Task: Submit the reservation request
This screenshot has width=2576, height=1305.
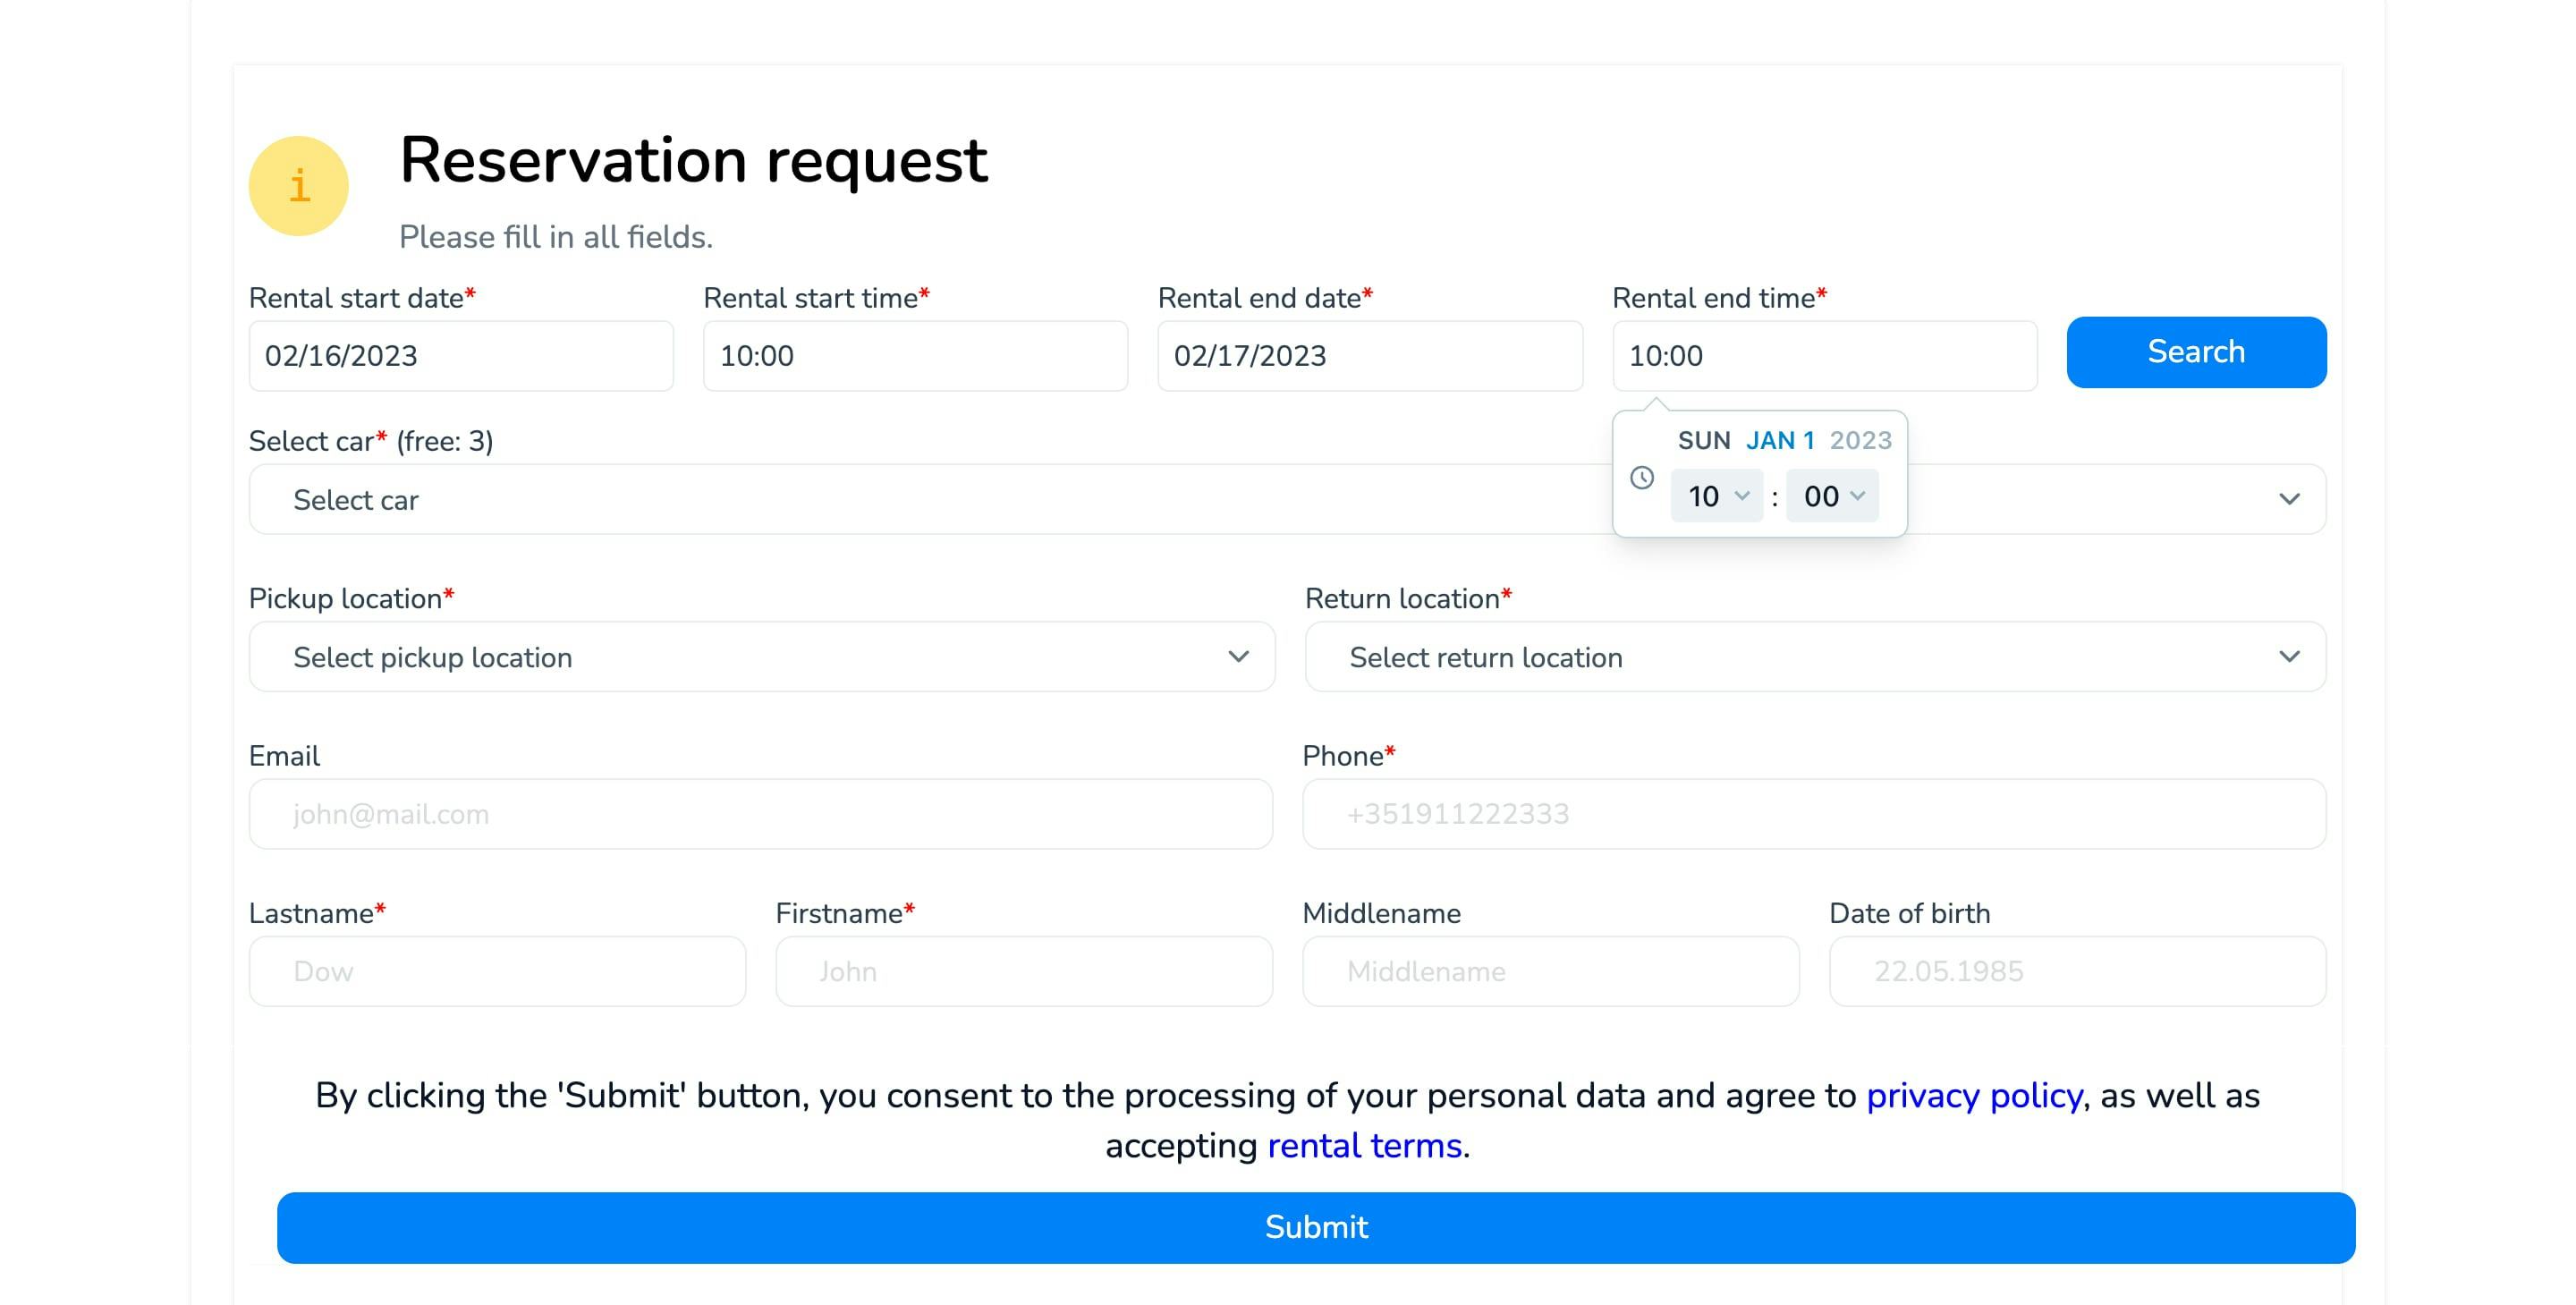Action: tap(1316, 1227)
